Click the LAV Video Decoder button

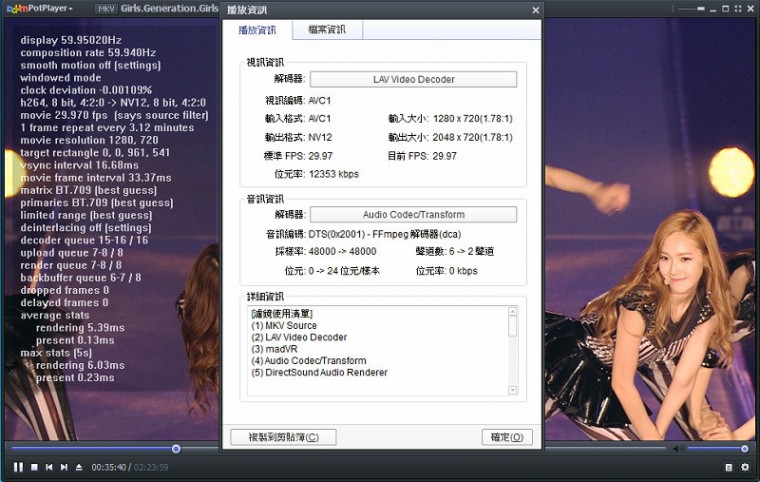click(413, 79)
